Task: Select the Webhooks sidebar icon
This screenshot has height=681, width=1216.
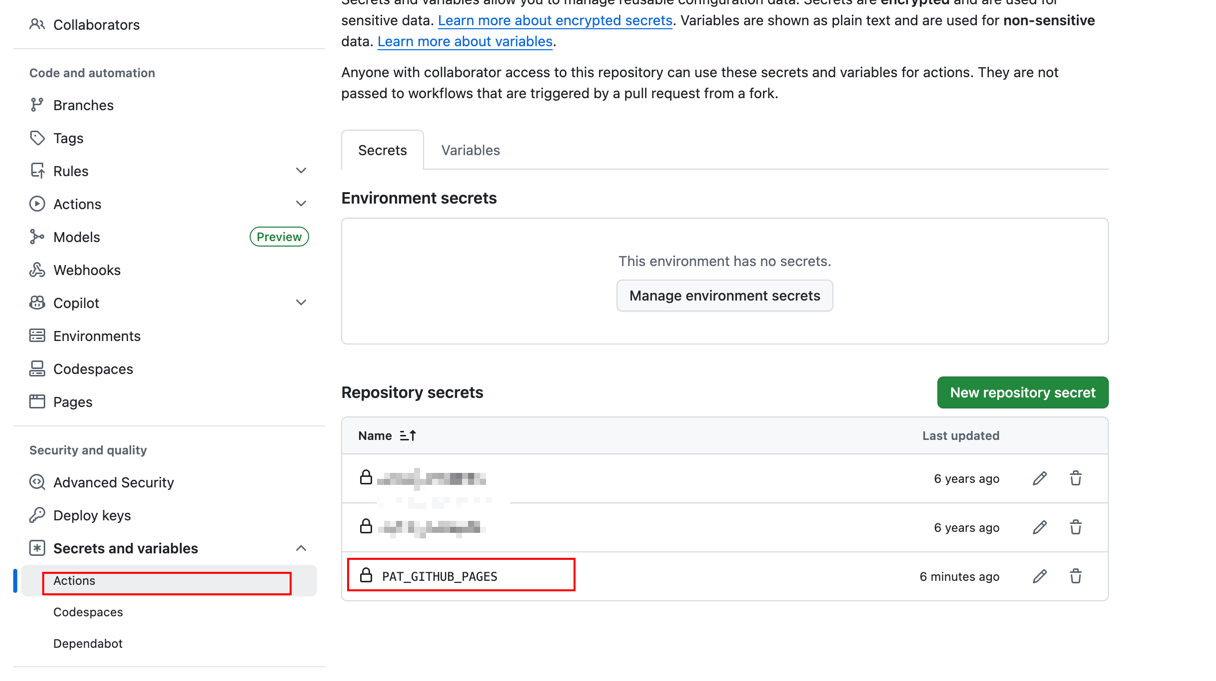Action: point(35,270)
